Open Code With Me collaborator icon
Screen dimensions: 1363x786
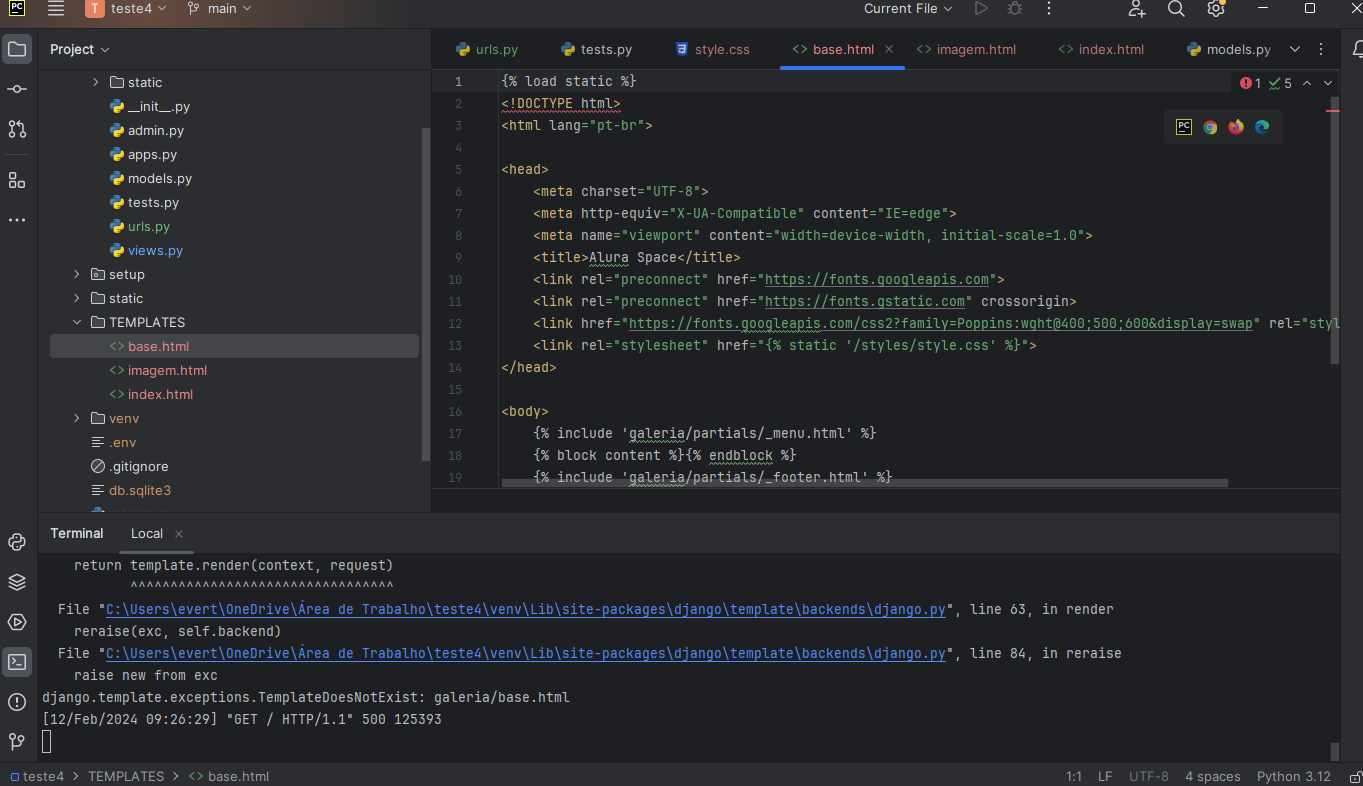tap(1137, 9)
